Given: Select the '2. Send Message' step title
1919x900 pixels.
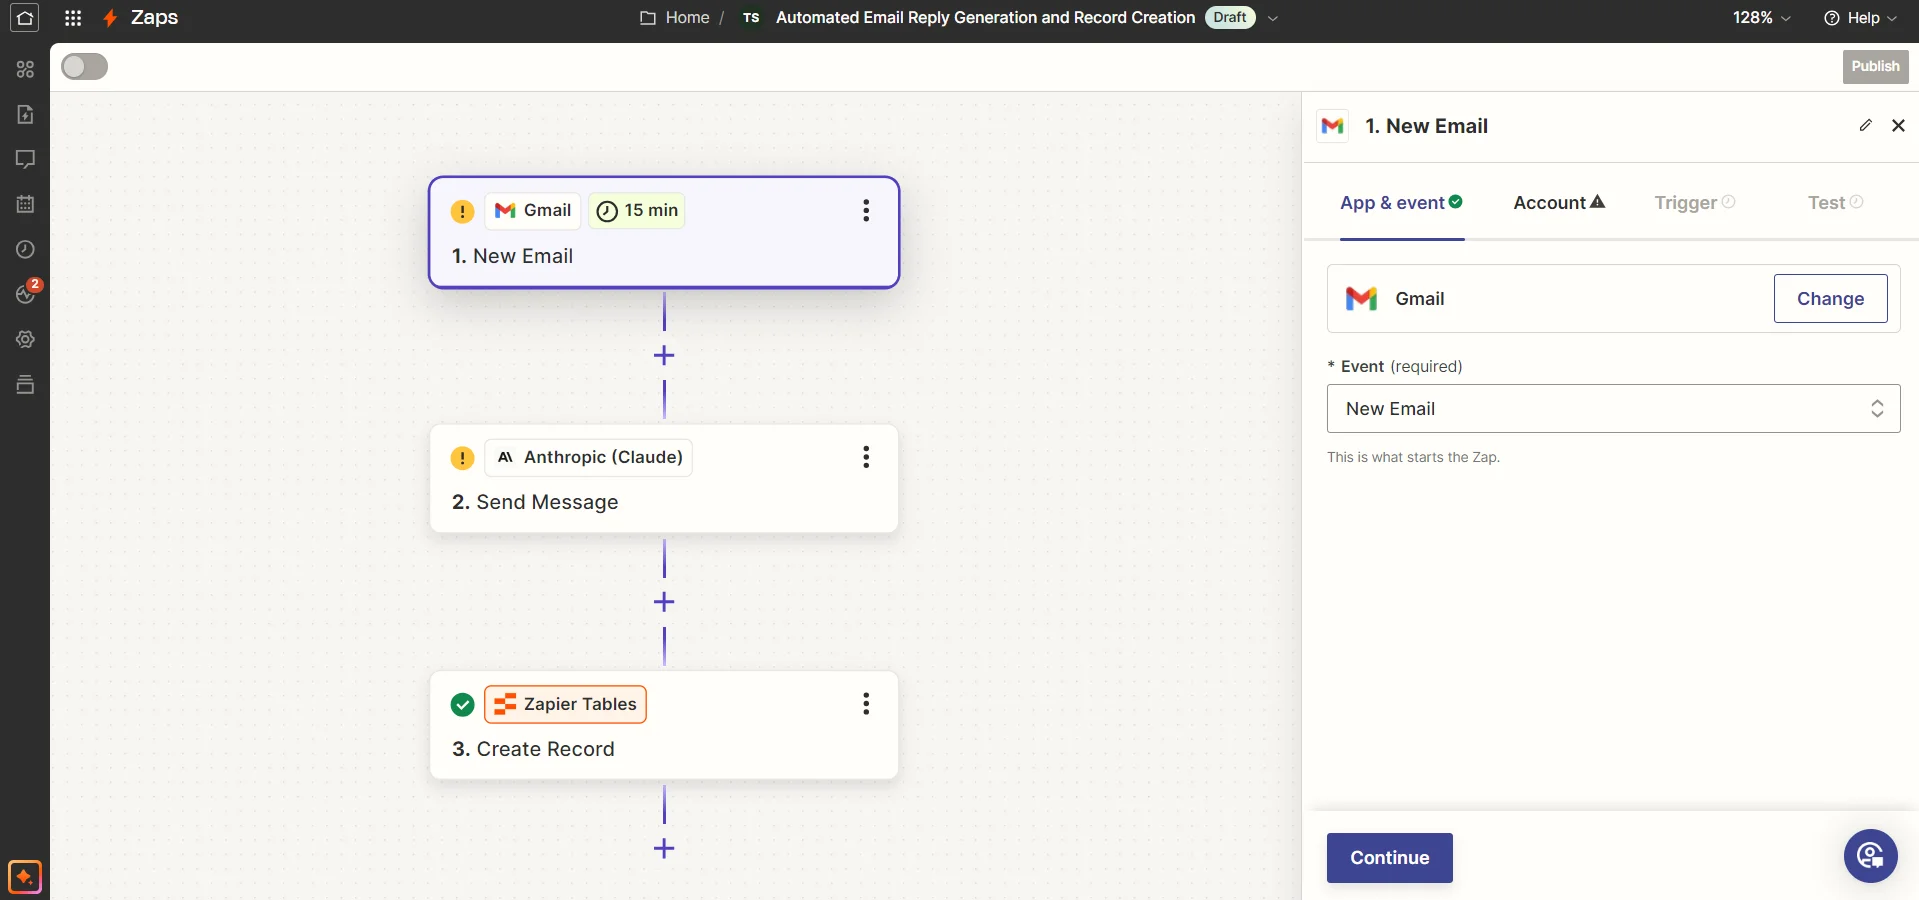Looking at the screenshot, I should click(535, 502).
